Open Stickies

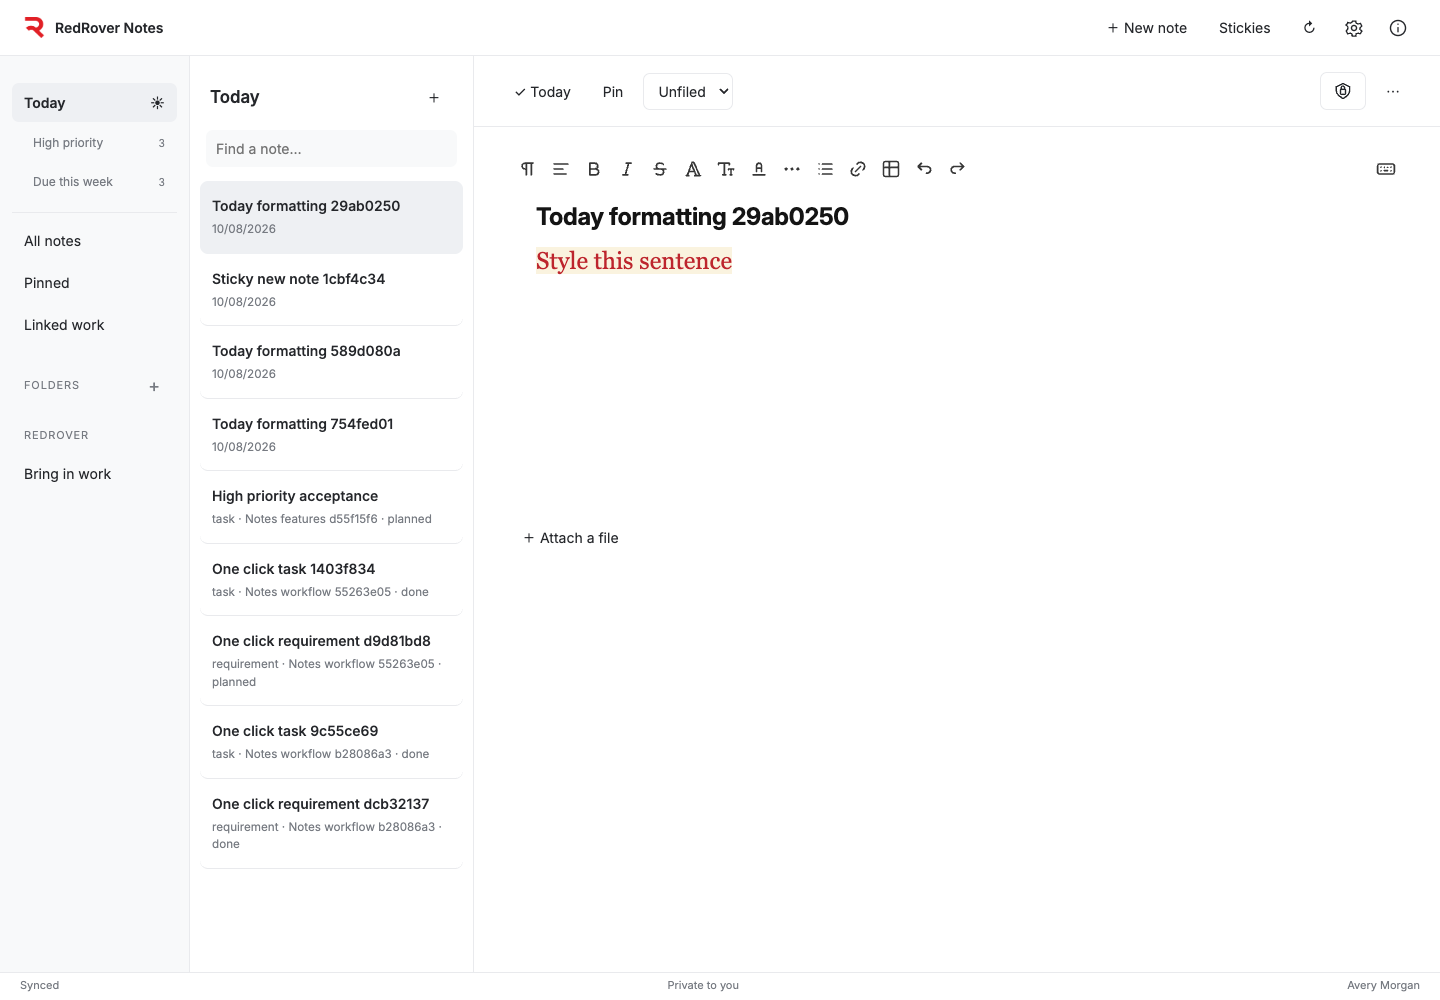pyautogui.click(x=1244, y=28)
